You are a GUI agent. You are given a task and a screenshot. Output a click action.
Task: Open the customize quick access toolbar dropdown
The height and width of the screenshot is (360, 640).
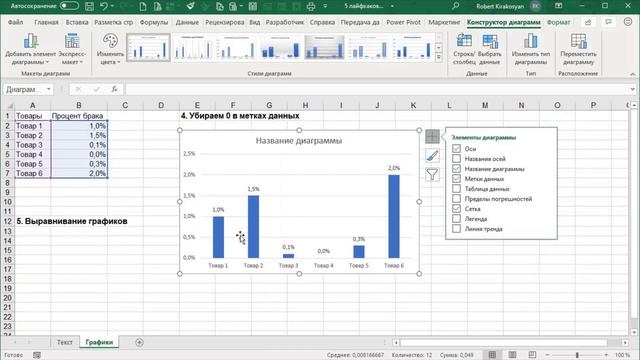tap(325, 6)
